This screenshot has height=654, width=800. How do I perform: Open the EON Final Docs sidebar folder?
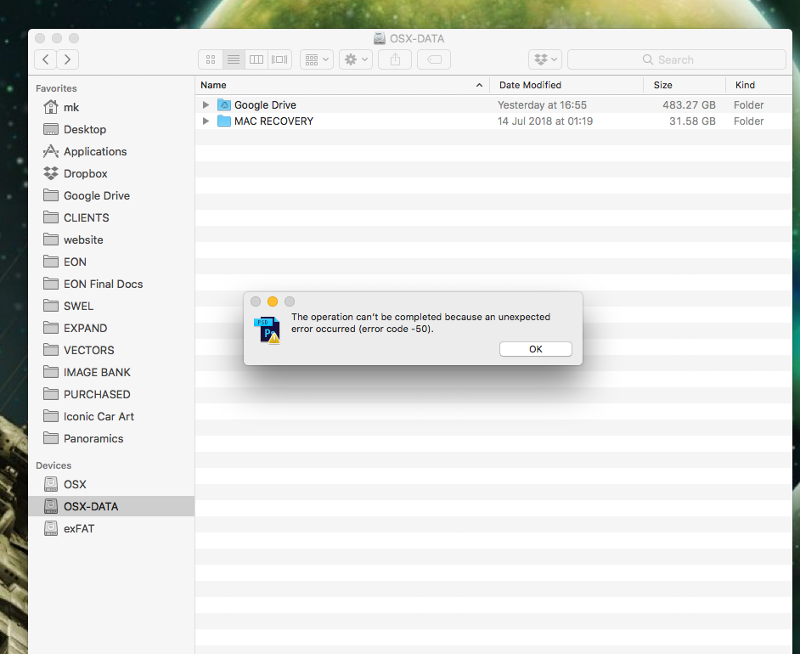tap(111, 284)
